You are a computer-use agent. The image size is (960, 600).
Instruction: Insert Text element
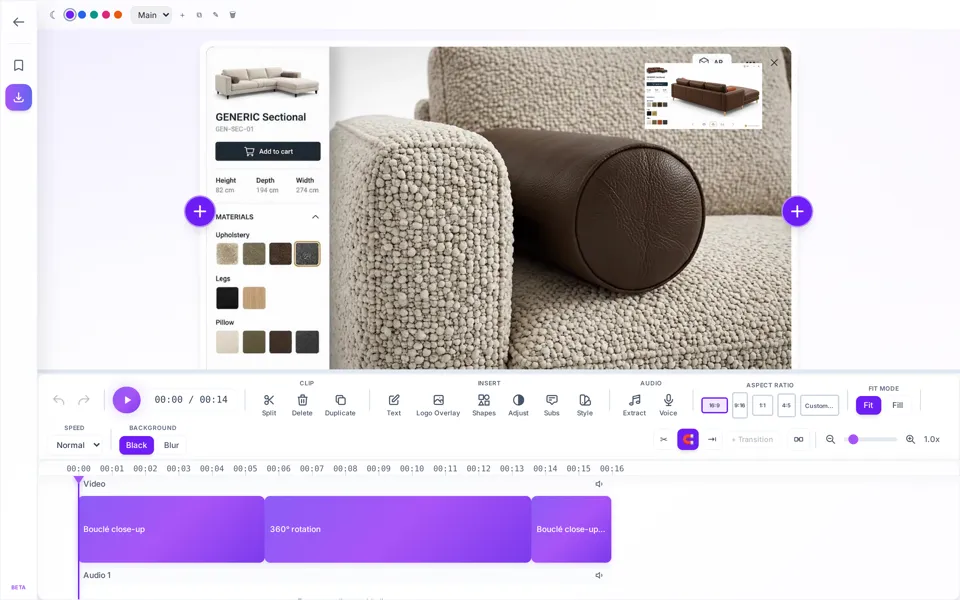394,405
